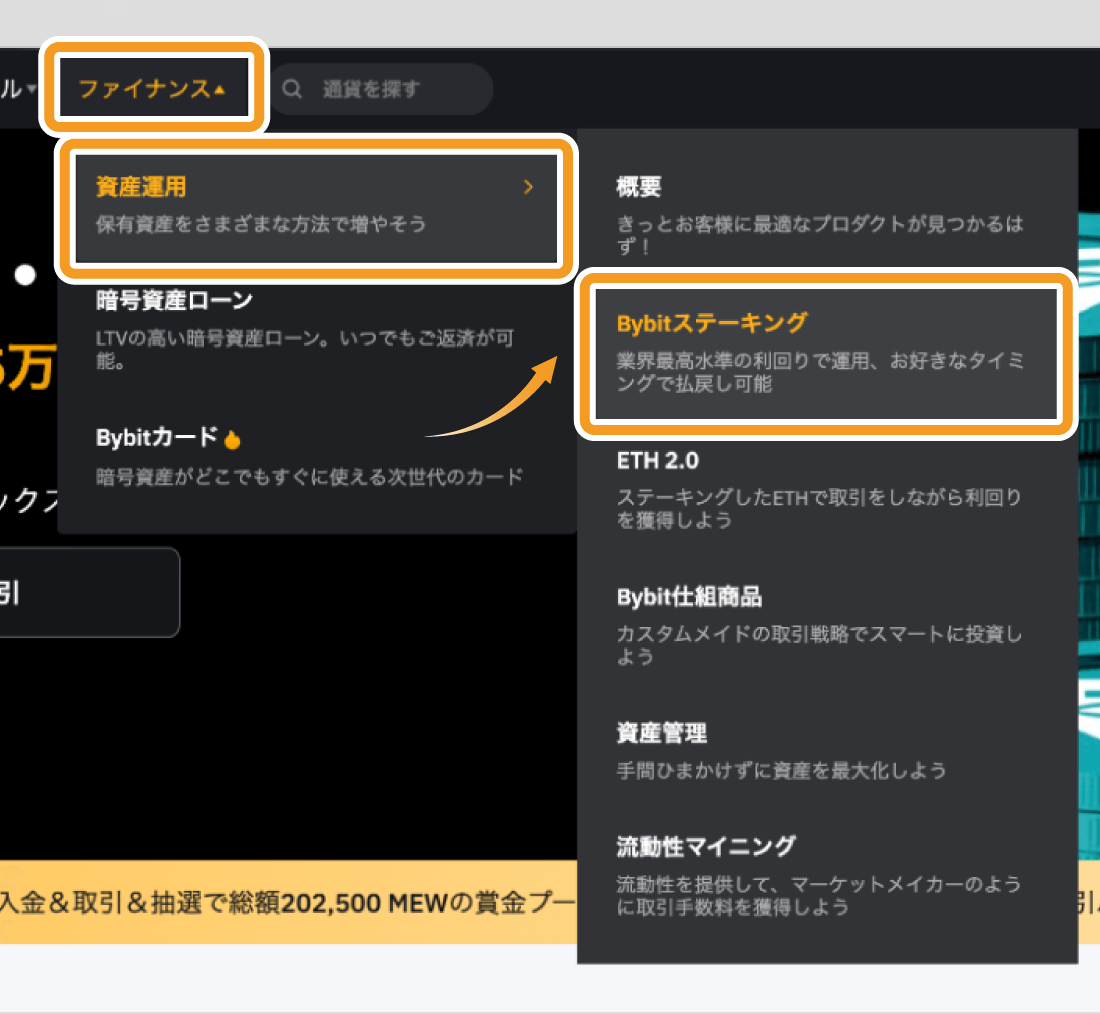The height and width of the screenshot is (1014, 1100).
Task: Choose Bybitステーキング in the submenu
Action: (826, 353)
